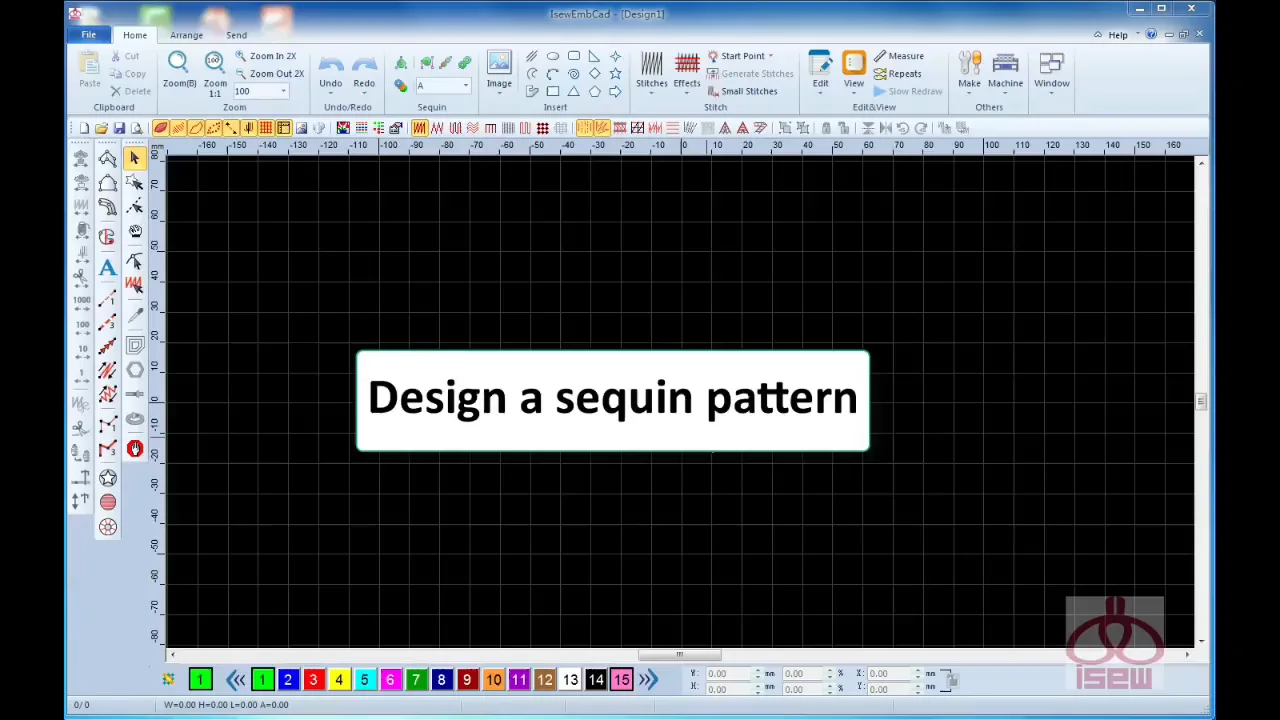Image resolution: width=1280 pixels, height=720 pixels.
Task: Switch to the Arrange ribbon tab
Action: [186, 34]
